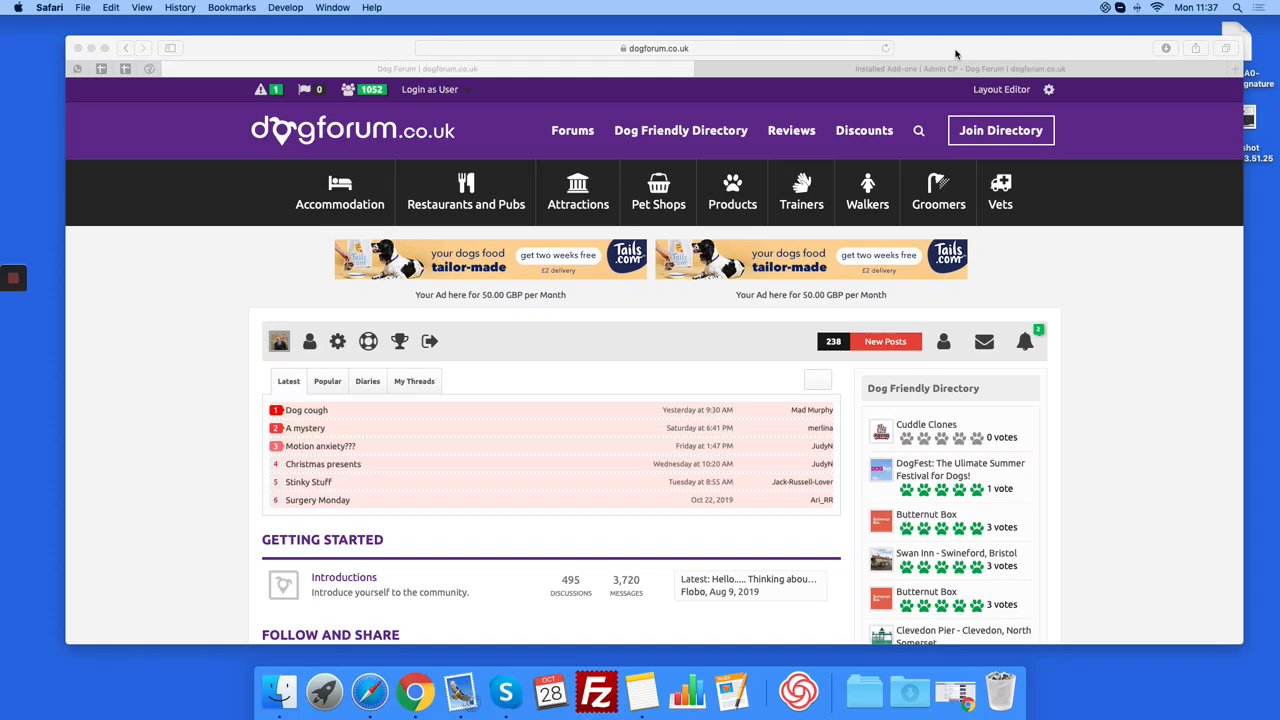Click the Join Directory button
This screenshot has height=720, width=1280.
[x=1001, y=131]
